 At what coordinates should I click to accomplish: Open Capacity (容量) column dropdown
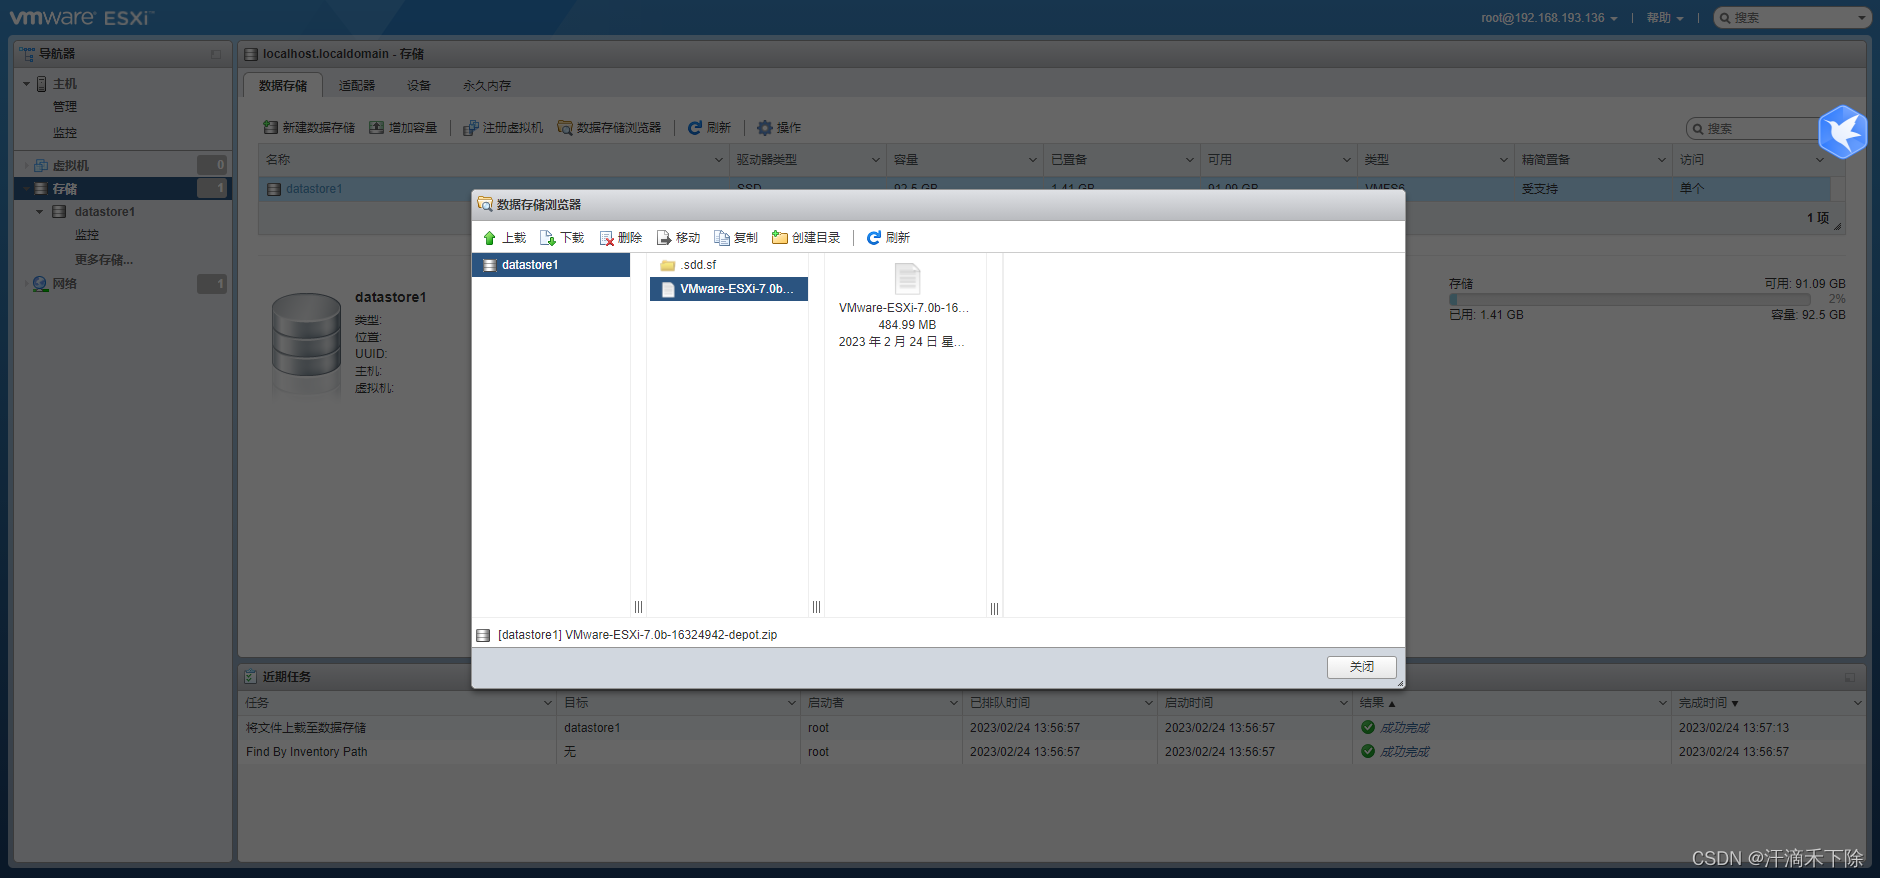[x=1032, y=160]
